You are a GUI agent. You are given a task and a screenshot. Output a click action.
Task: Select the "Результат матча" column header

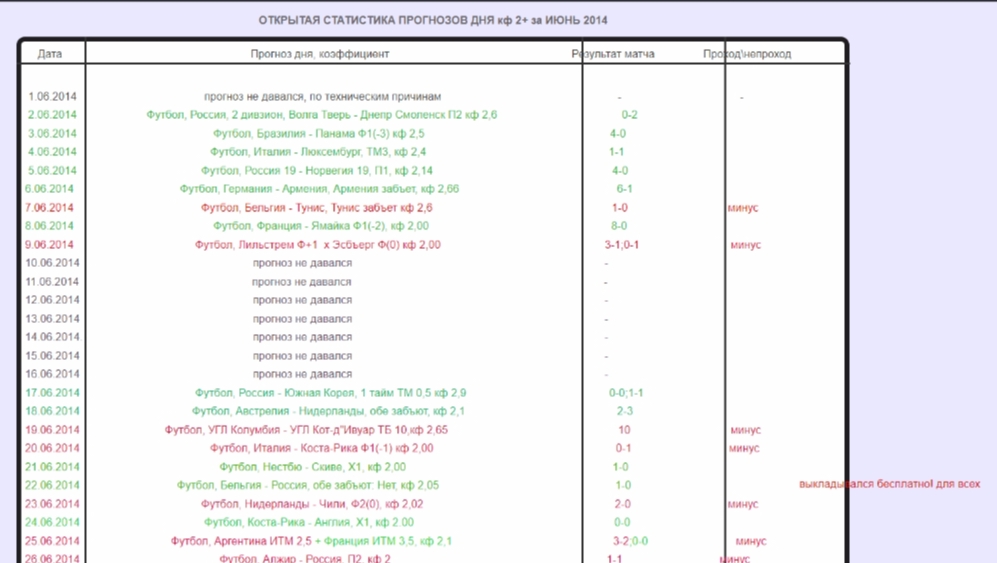click(613, 54)
